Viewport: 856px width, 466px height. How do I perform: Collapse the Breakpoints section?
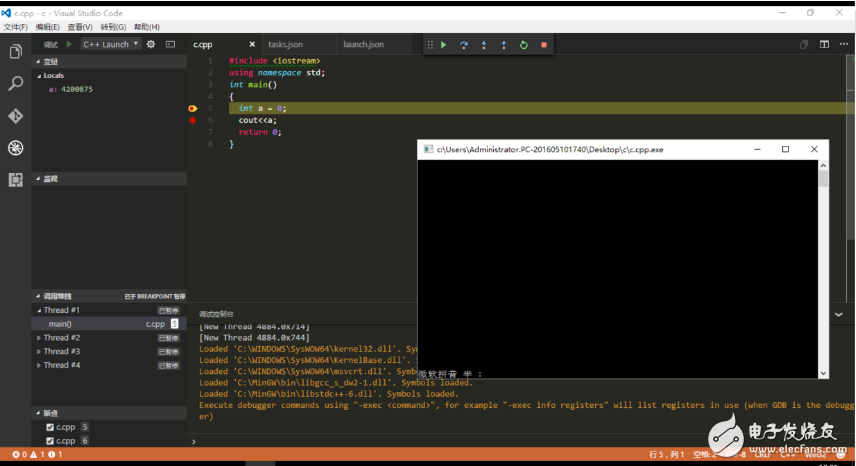[109, 413]
